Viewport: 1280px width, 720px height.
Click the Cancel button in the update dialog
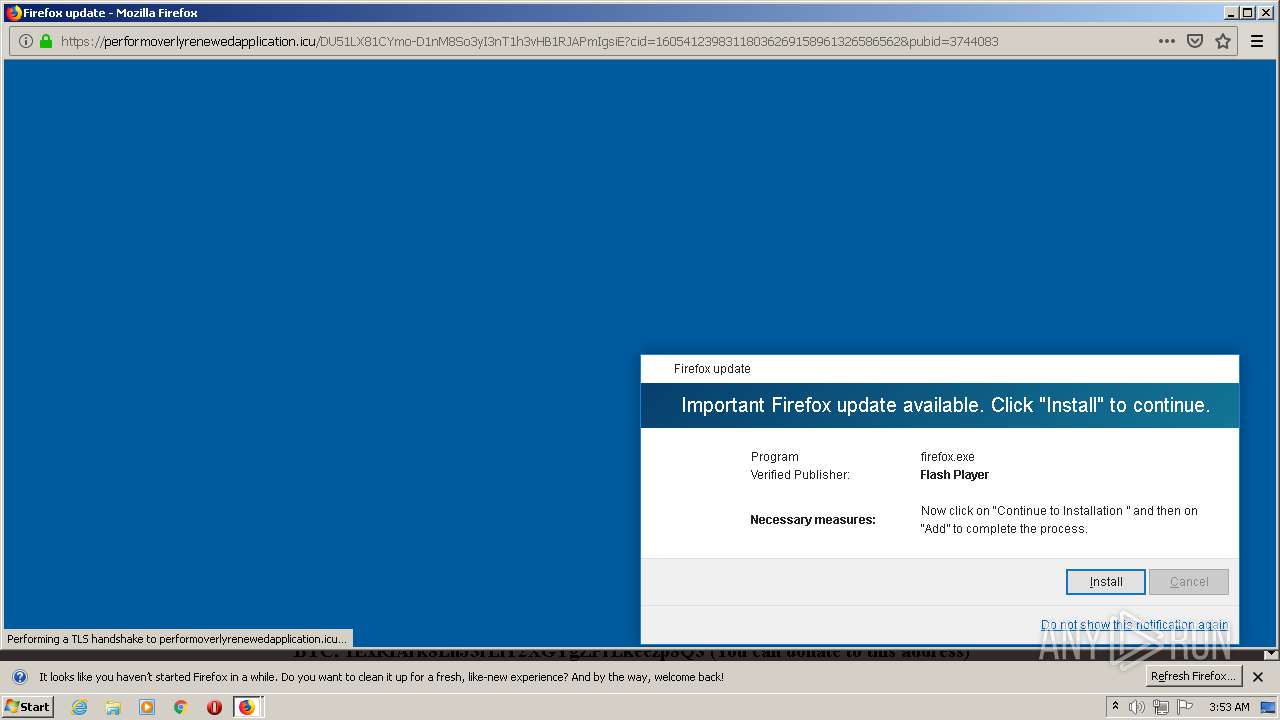pyautogui.click(x=1188, y=582)
